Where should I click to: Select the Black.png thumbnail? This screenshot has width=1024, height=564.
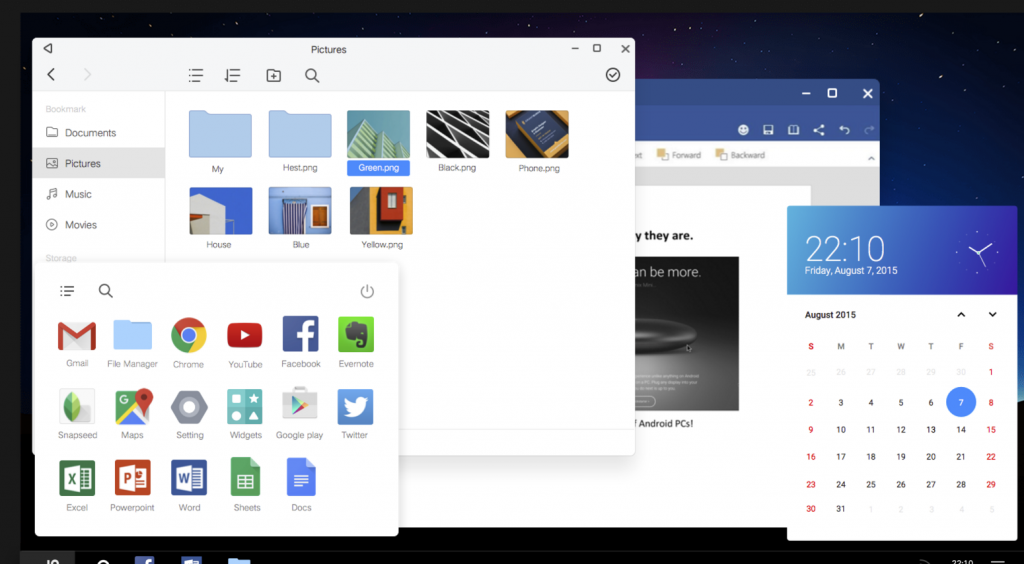coord(458,134)
